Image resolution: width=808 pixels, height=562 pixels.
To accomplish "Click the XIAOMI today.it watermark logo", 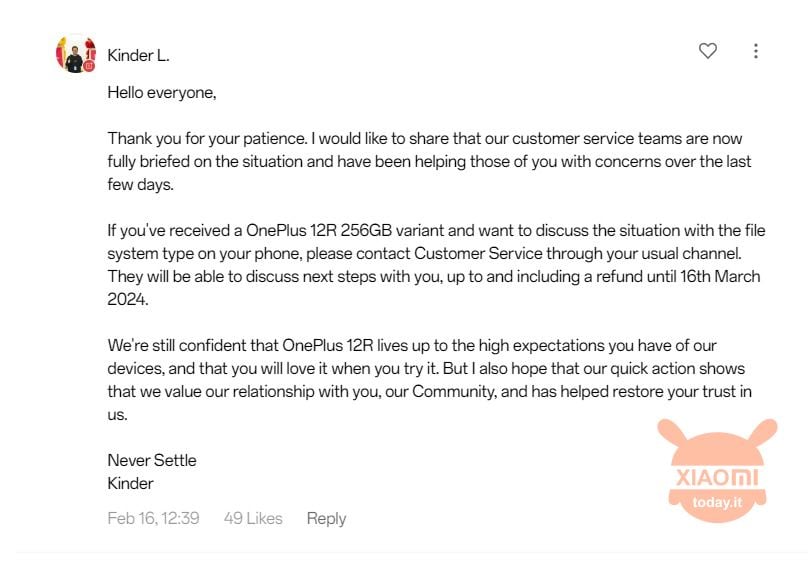I will (717, 471).
